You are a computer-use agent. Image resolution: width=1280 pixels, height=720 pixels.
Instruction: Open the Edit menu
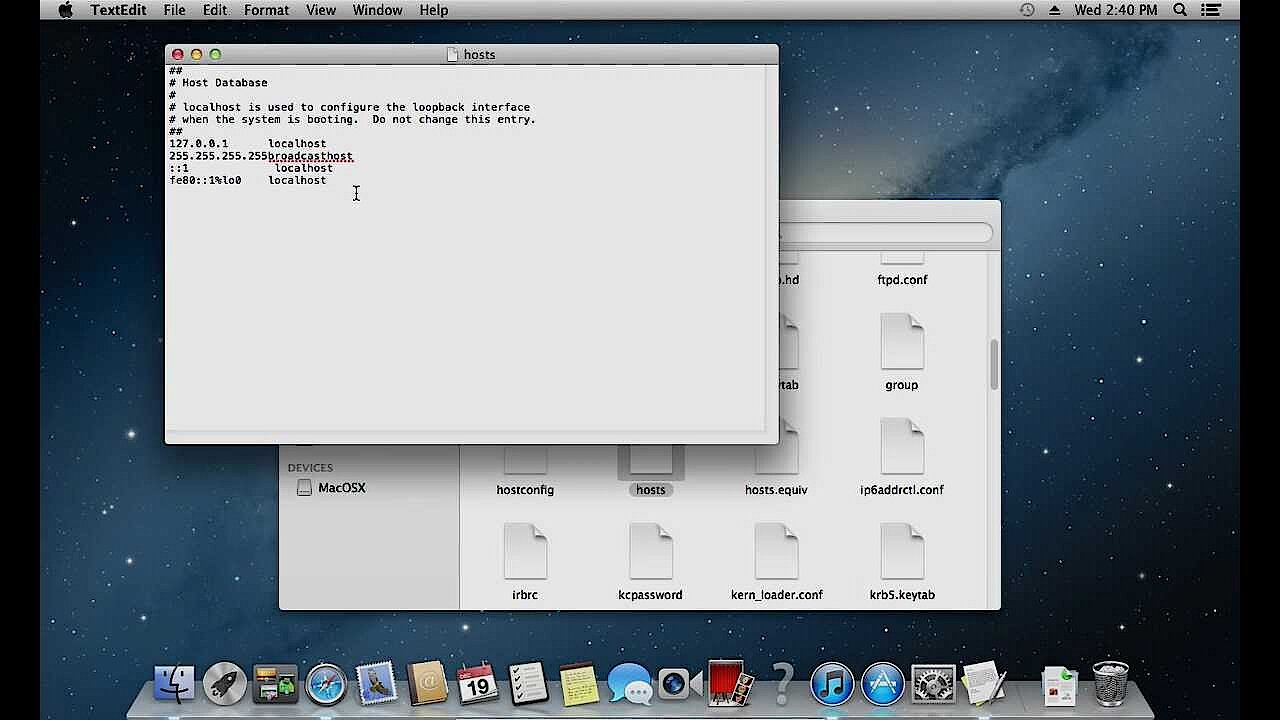click(x=215, y=10)
